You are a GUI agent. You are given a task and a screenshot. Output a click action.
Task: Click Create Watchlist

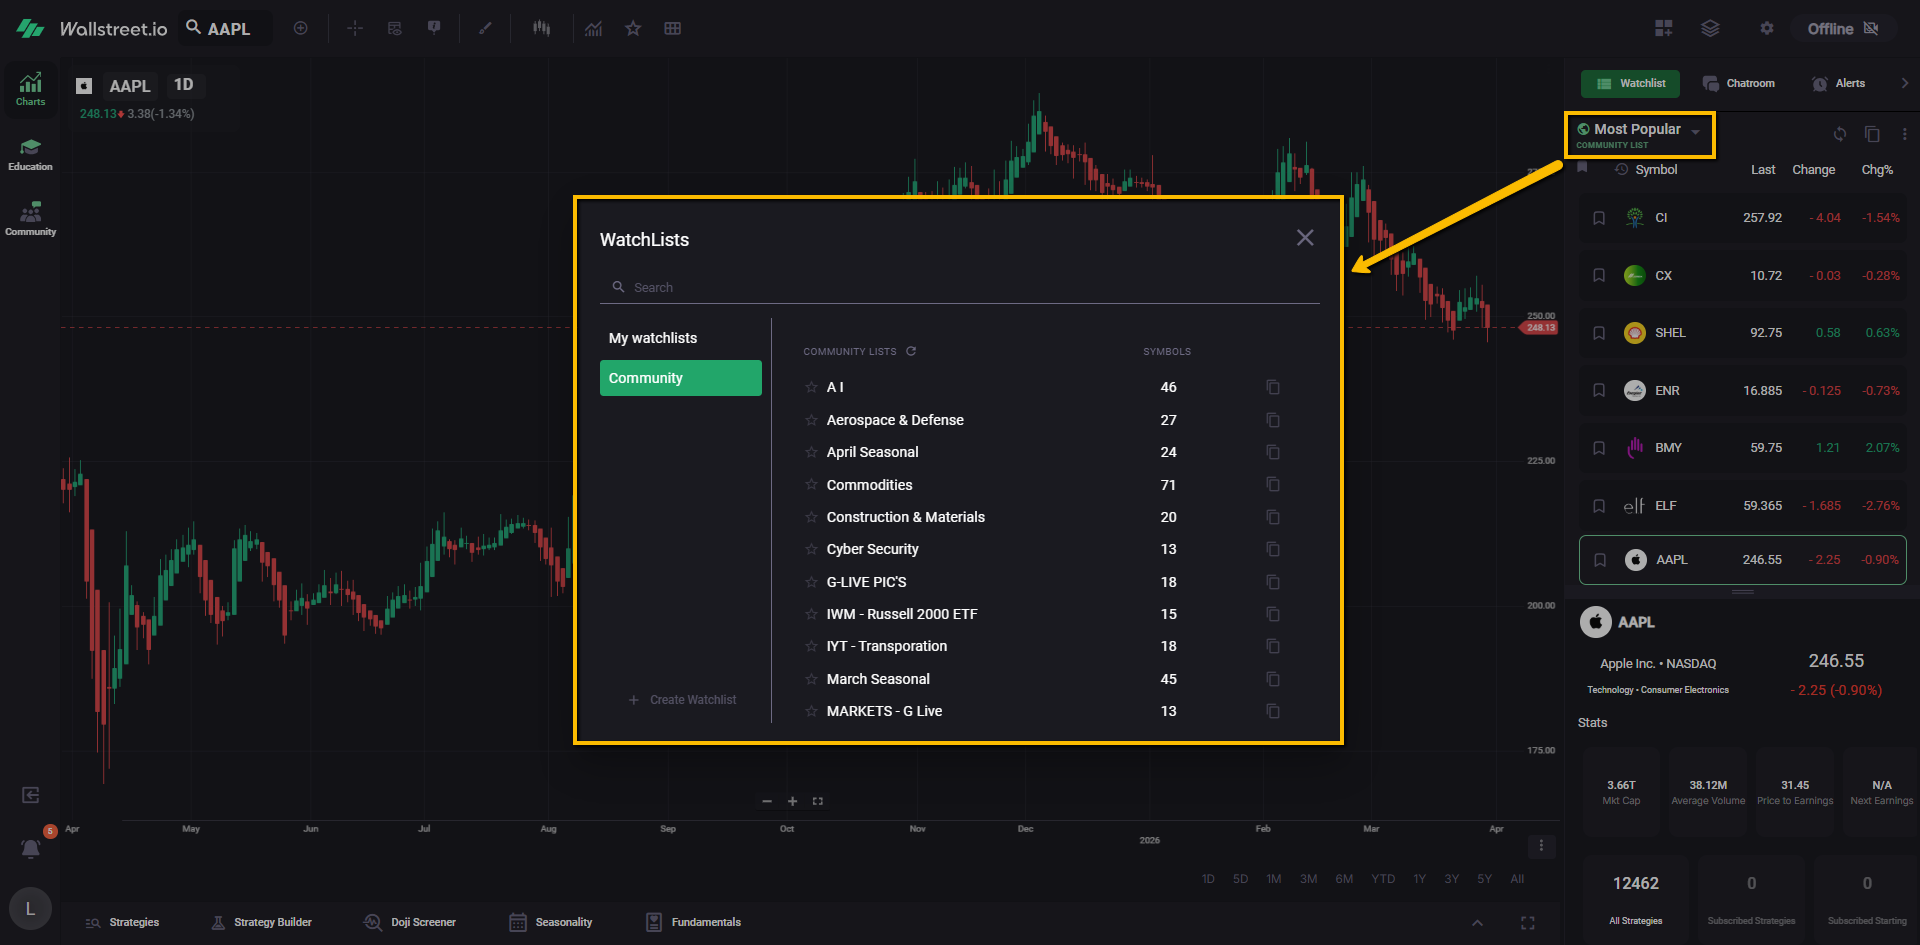tap(683, 700)
